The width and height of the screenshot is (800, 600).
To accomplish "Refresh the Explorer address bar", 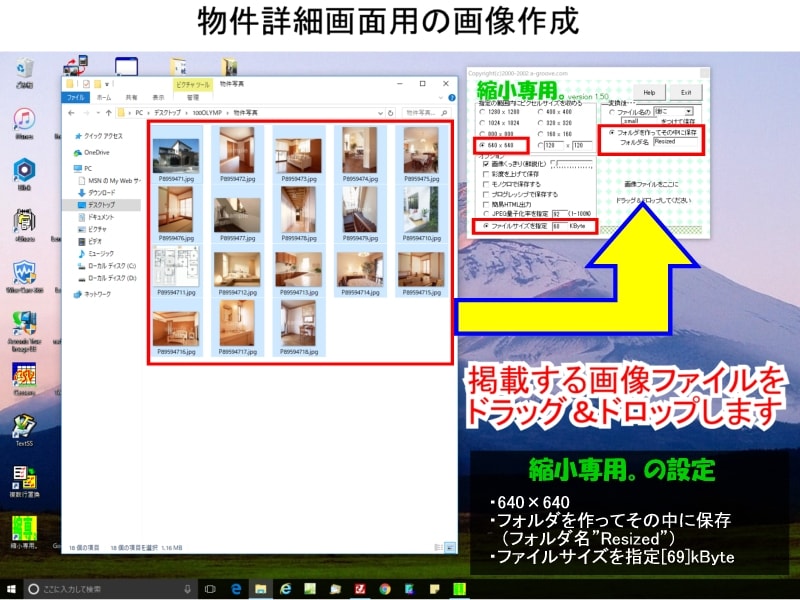I will coord(391,113).
